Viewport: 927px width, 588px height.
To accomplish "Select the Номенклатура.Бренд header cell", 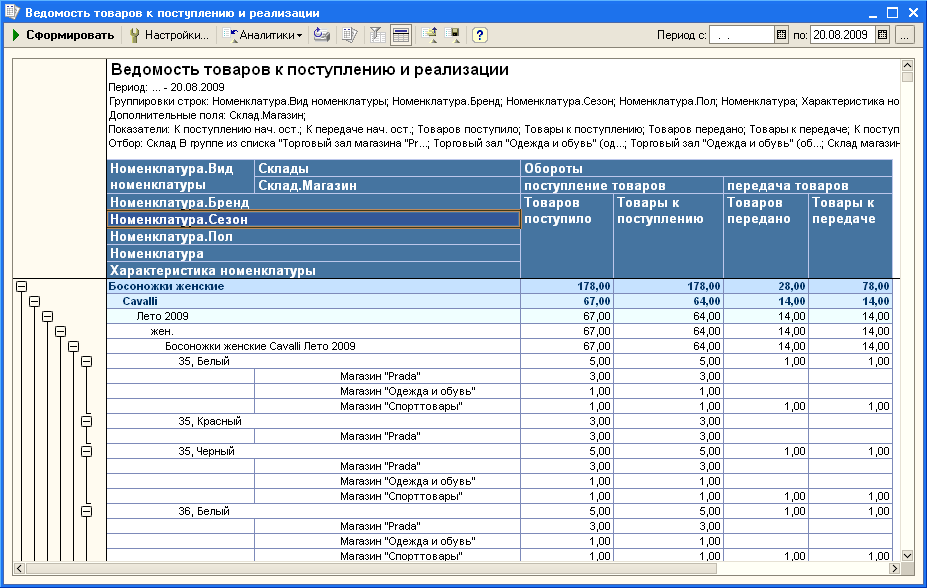I will pyautogui.click(x=314, y=202).
